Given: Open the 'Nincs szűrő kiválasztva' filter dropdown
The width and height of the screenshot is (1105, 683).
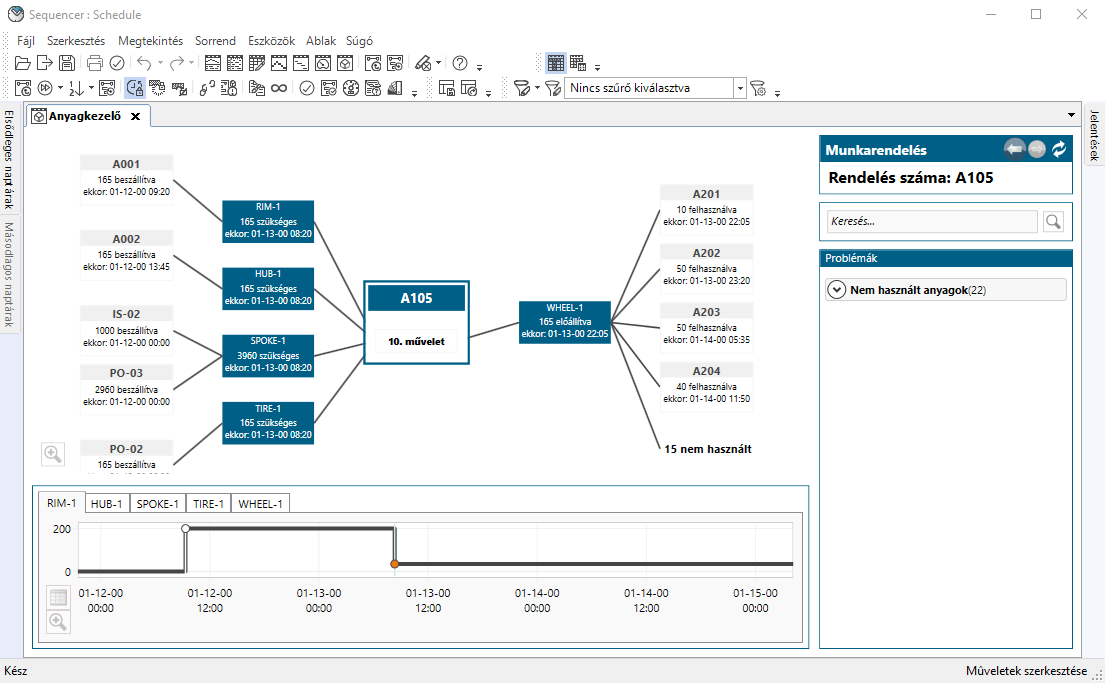Looking at the screenshot, I should point(740,88).
